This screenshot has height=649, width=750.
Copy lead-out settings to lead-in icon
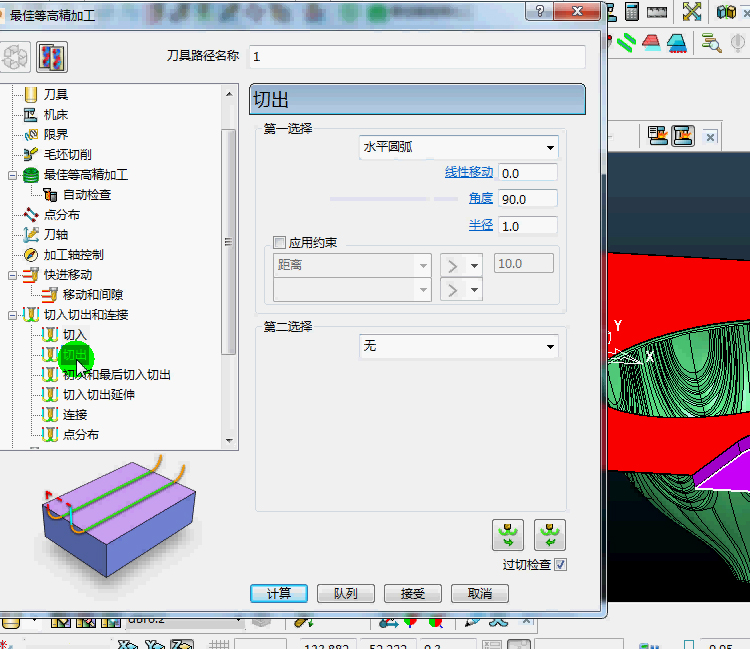point(550,535)
